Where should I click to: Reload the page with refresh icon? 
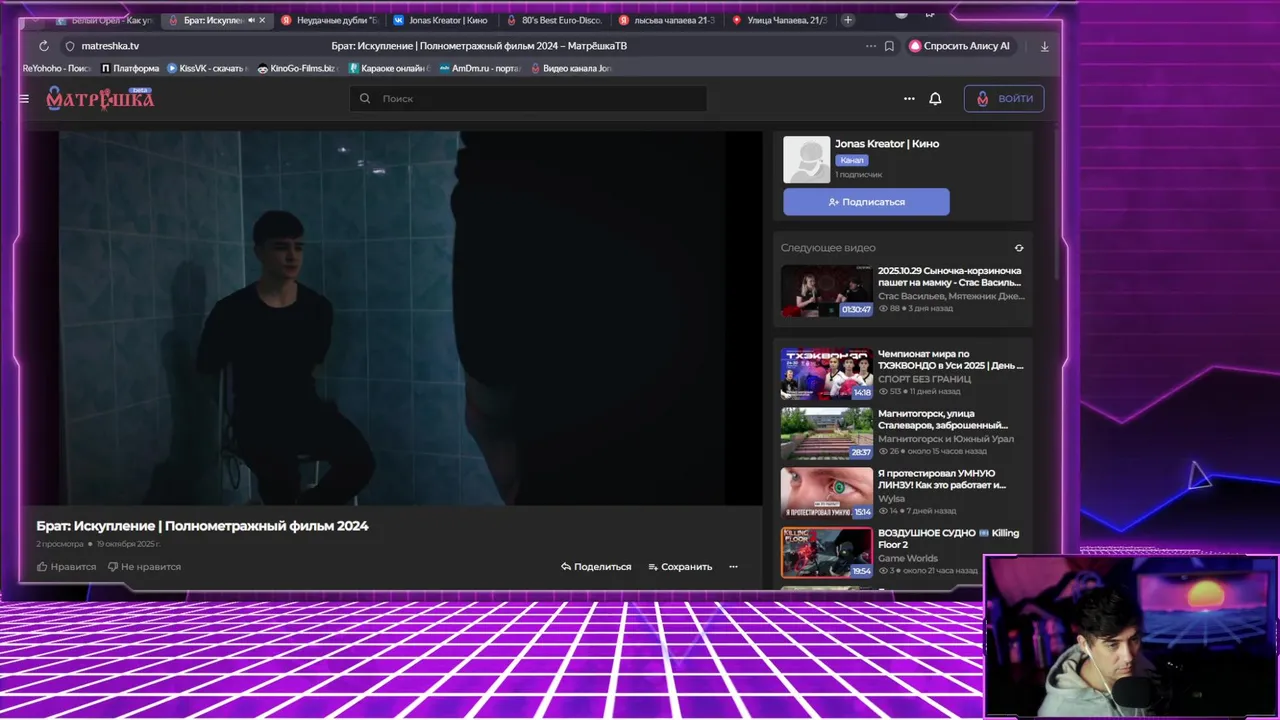point(44,46)
